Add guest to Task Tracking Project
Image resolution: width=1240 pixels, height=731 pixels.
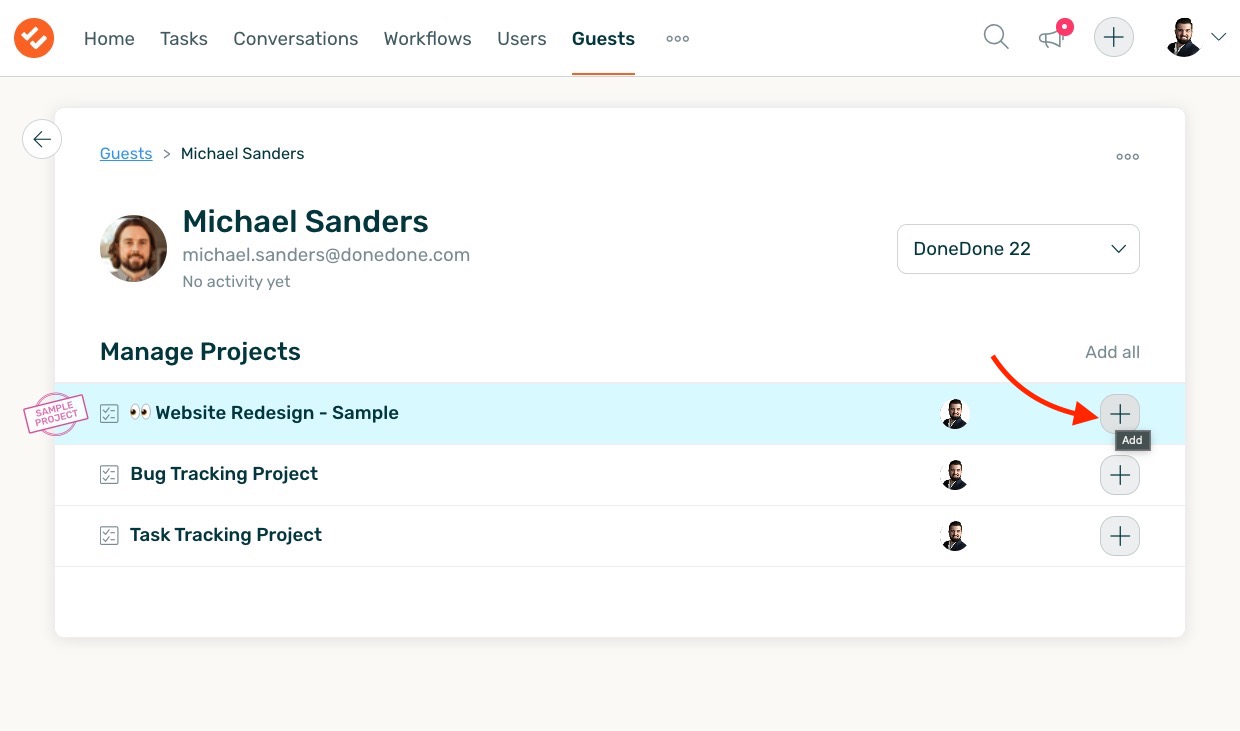click(x=1120, y=536)
